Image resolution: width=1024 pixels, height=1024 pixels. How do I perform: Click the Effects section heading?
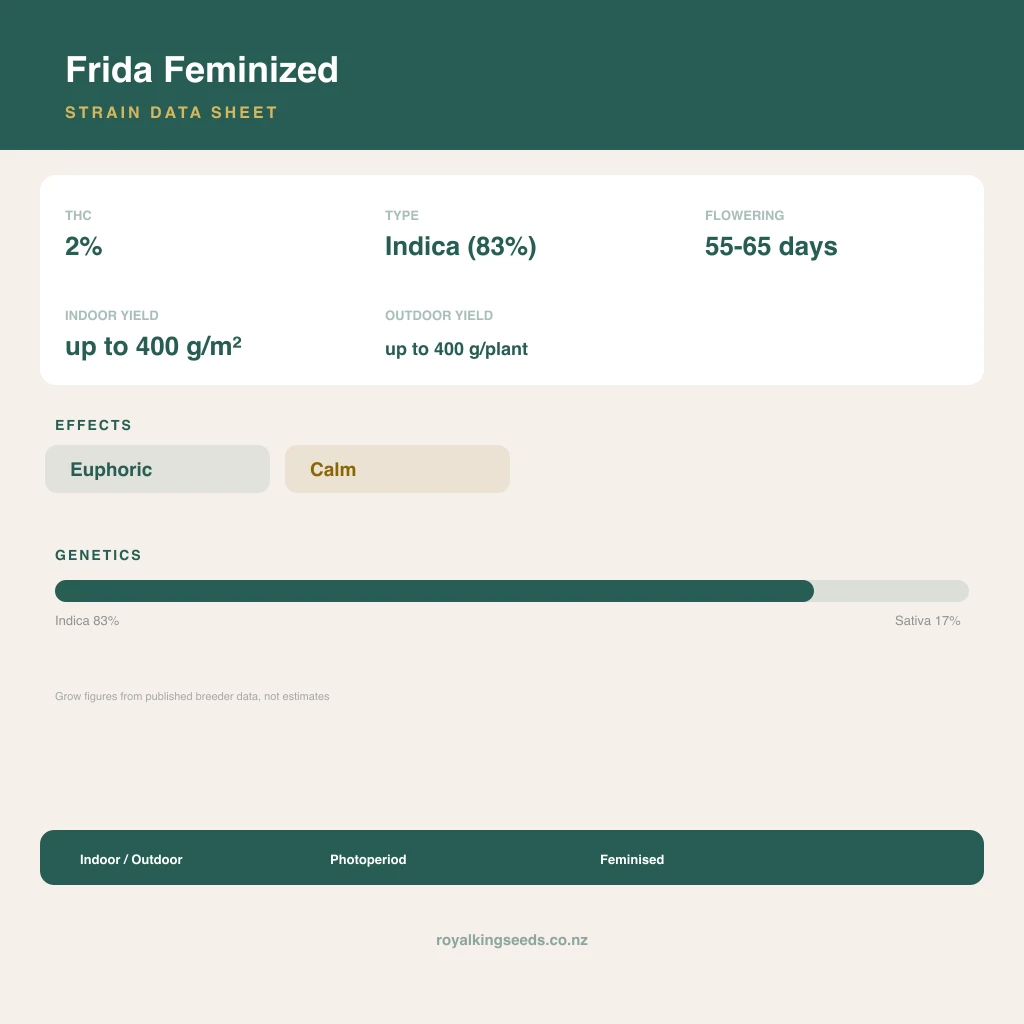[x=93, y=425]
